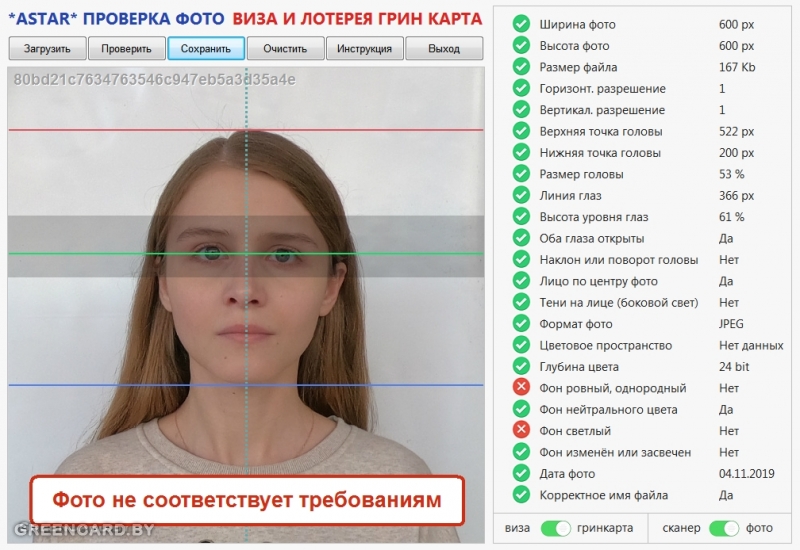Click check icon beside Дата фото

tap(521, 473)
